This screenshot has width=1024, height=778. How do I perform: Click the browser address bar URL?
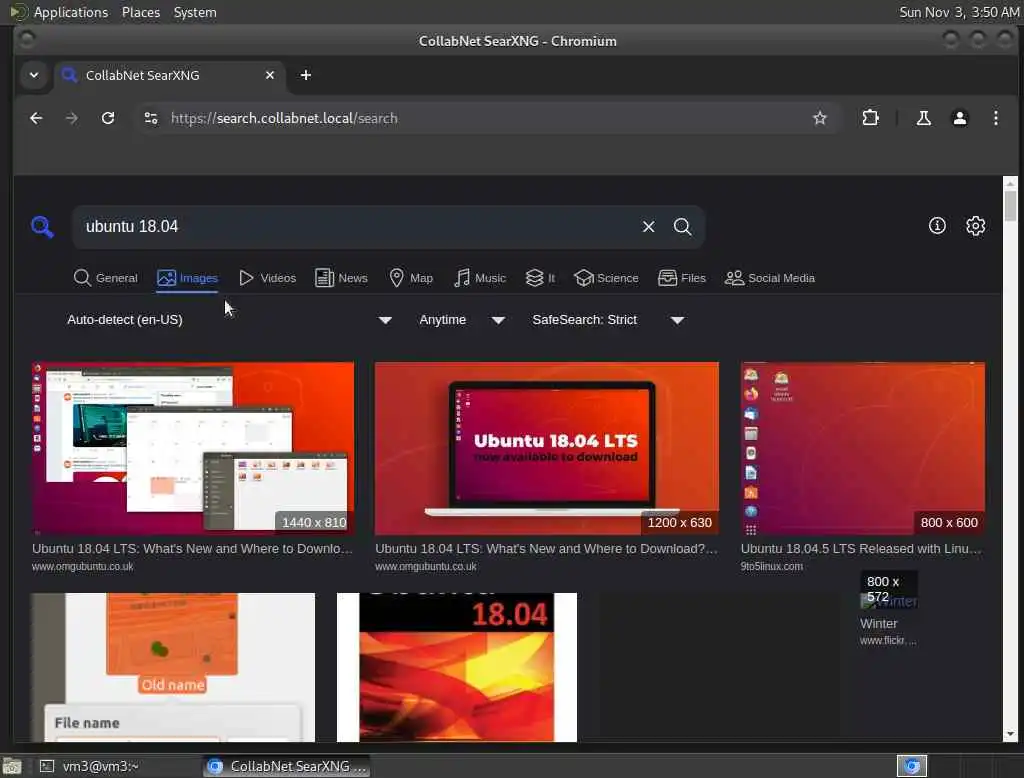(284, 118)
